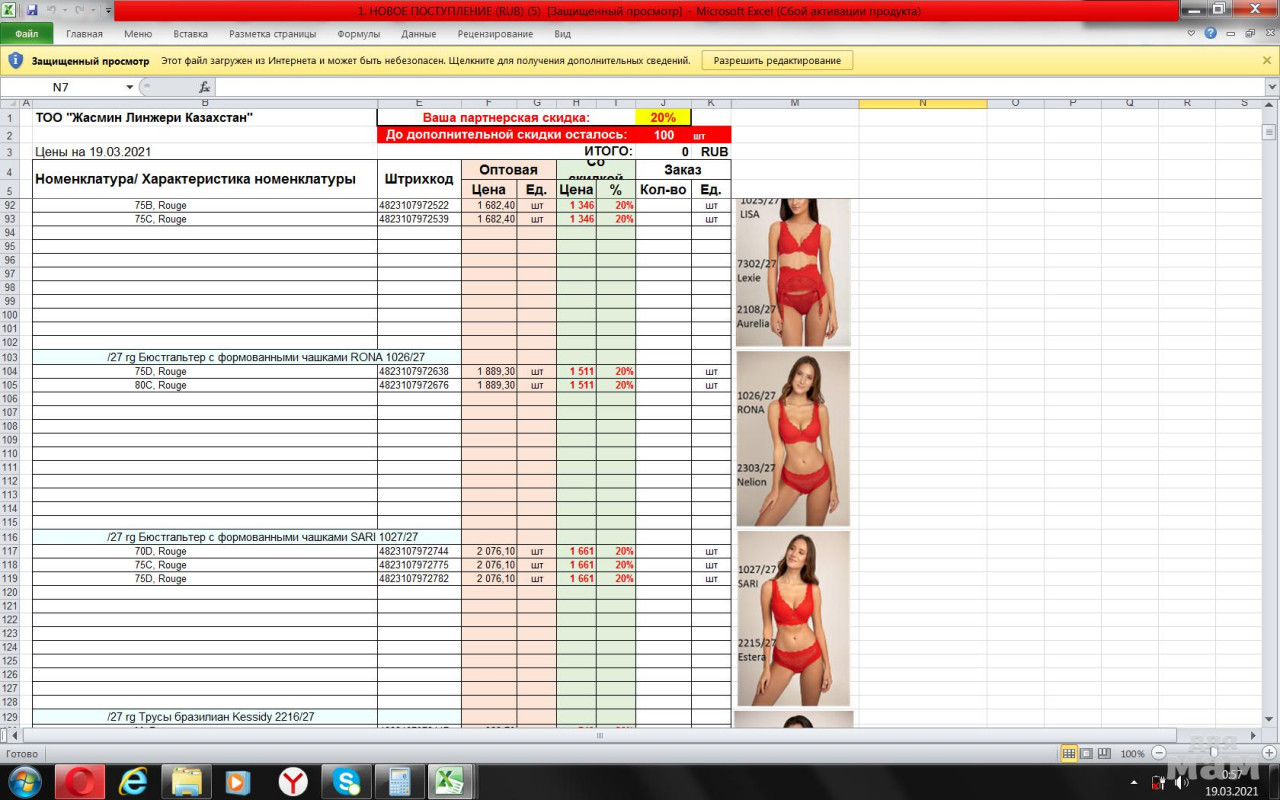The width and height of the screenshot is (1280, 800).
Task: Open the Calculator from the taskbar
Action: 400,781
